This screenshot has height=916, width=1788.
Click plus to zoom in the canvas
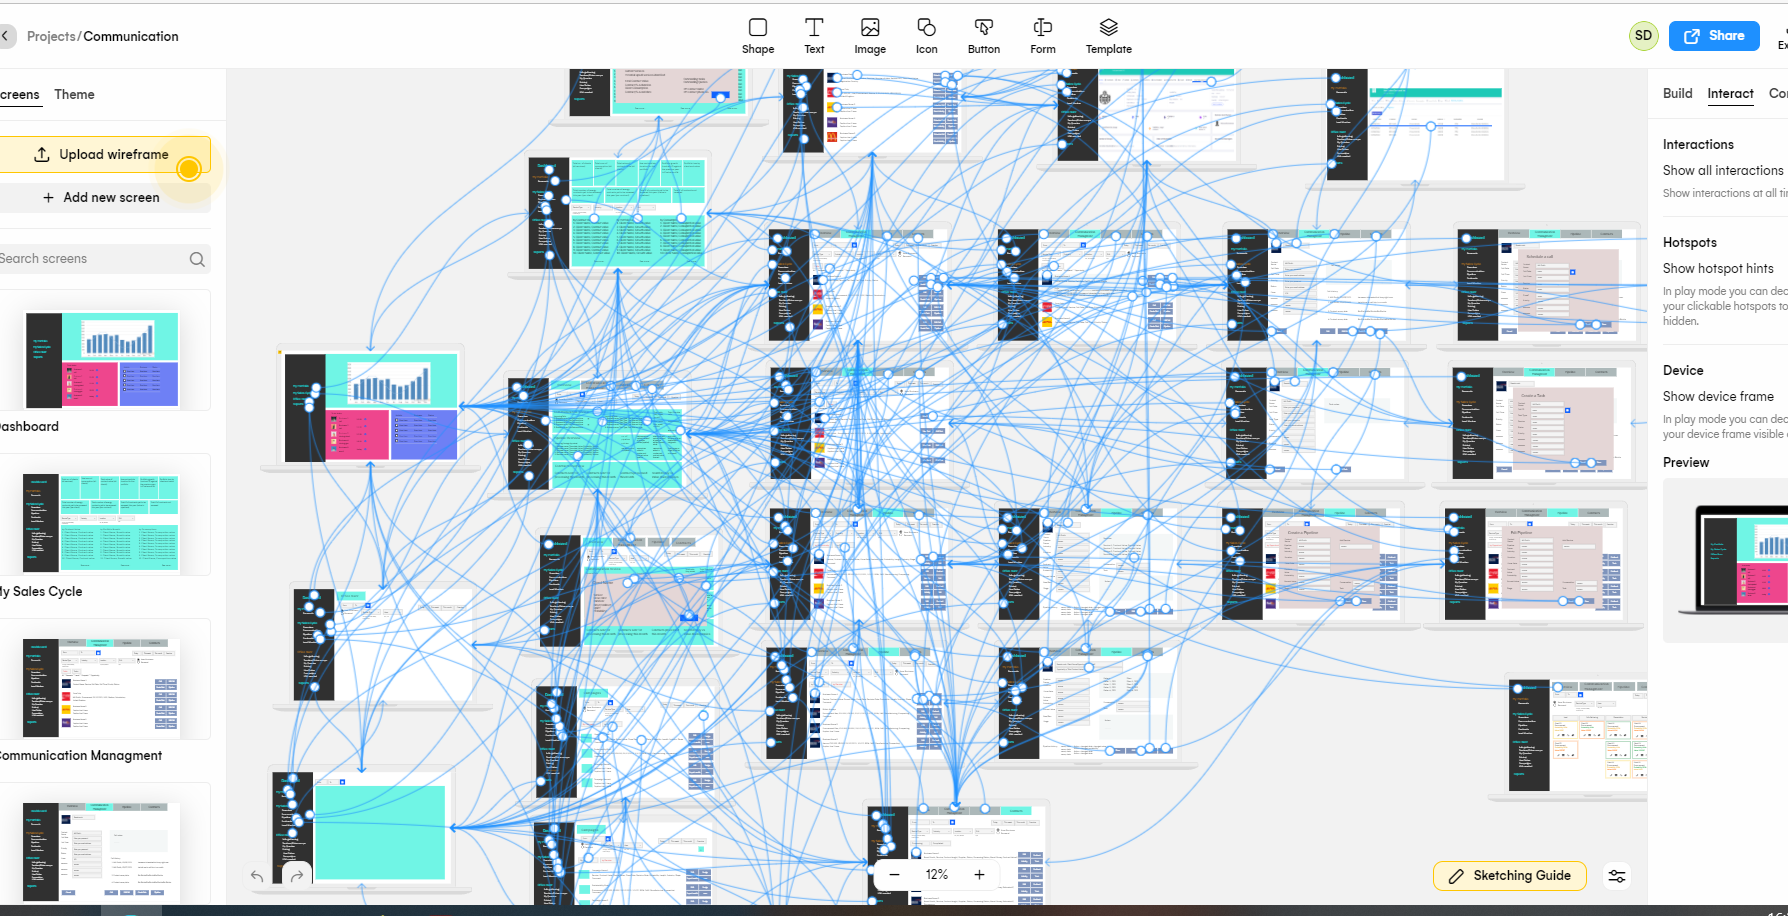[x=979, y=874]
